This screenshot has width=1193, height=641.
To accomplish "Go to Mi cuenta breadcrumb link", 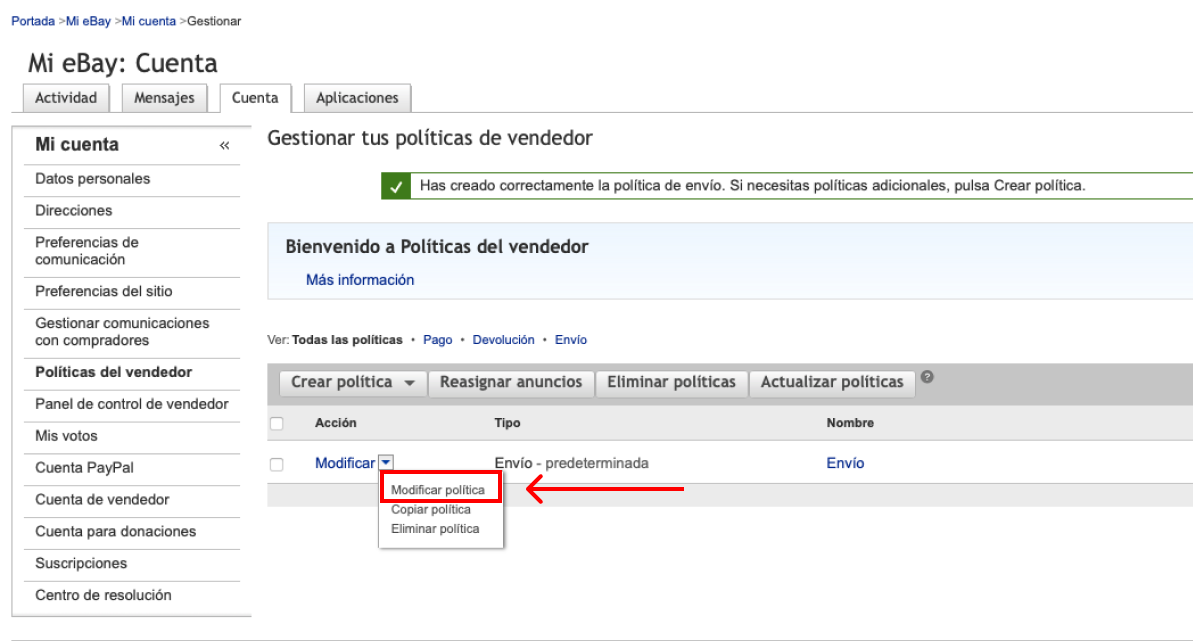I will click(149, 21).
